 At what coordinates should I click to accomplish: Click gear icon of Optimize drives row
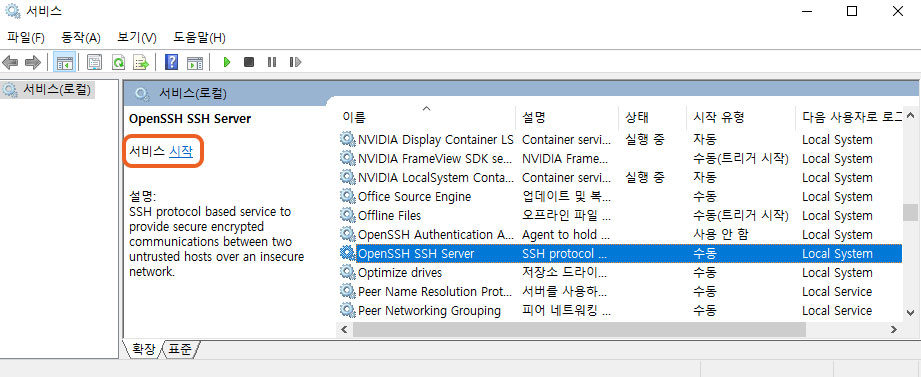pos(348,272)
